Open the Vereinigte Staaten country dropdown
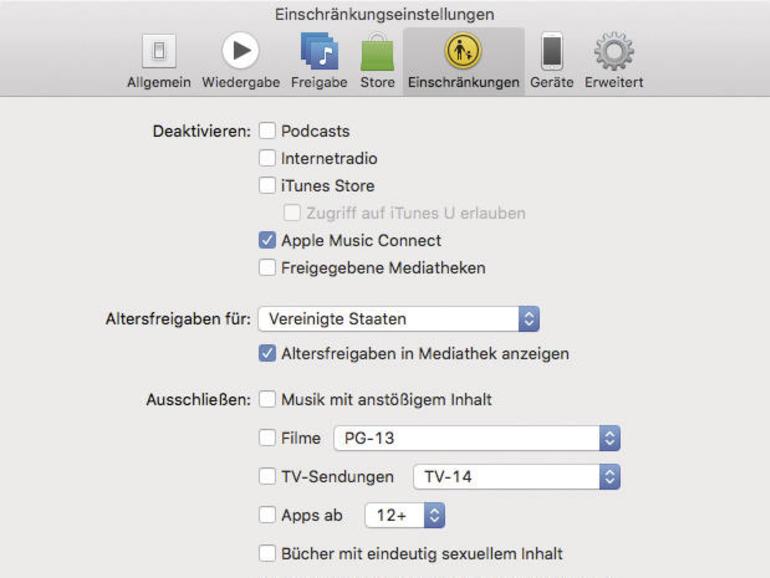The height and width of the screenshot is (578, 770). (399, 319)
